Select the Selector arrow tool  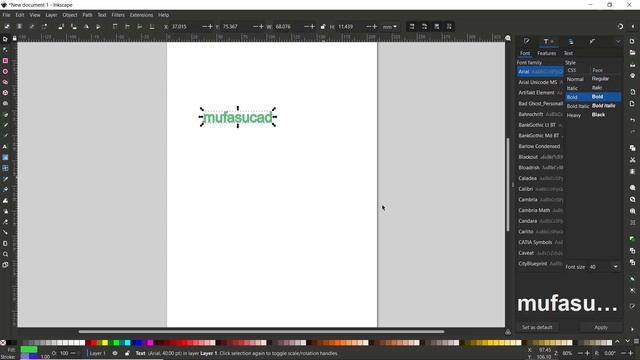click(5, 39)
